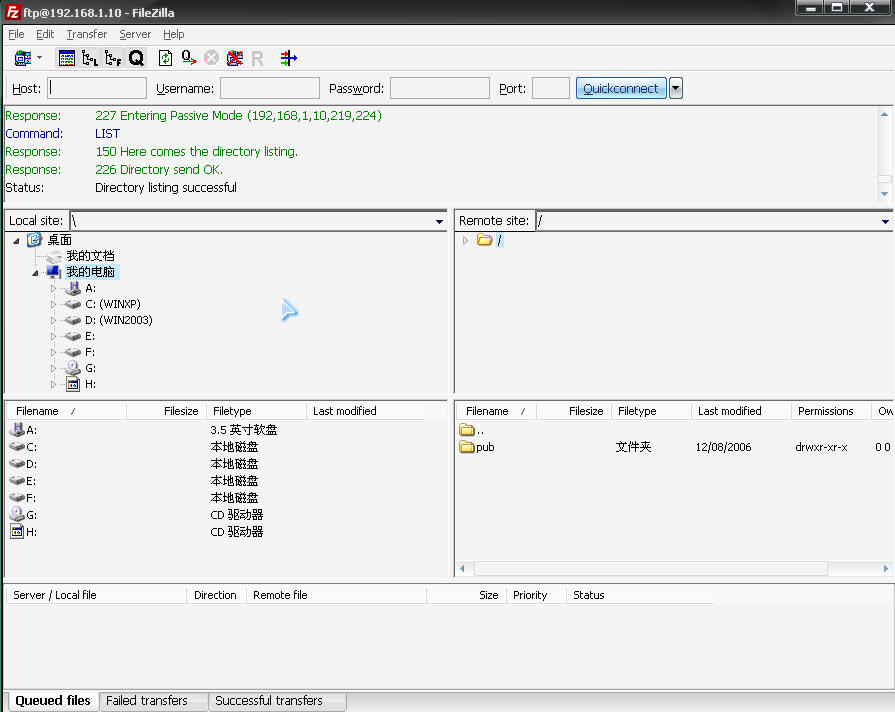Open the Local site path dropdown
Screen dimensions: 895x712
click(439, 222)
